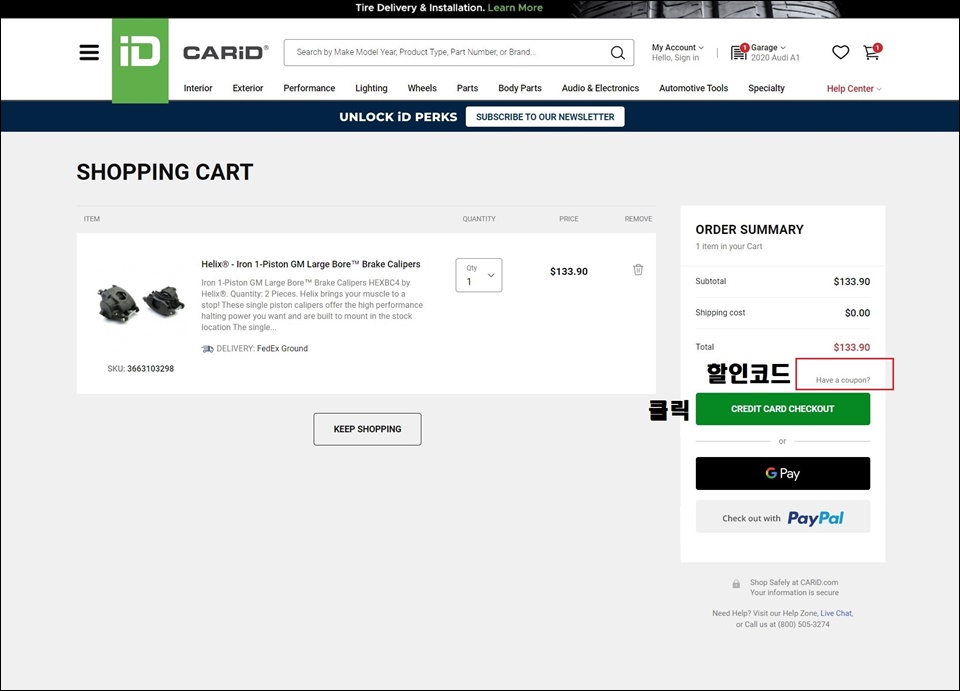The image size is (960, 691).
Task: Click Subscribe To Our Newsletter button
Action: tap(545, 117)
